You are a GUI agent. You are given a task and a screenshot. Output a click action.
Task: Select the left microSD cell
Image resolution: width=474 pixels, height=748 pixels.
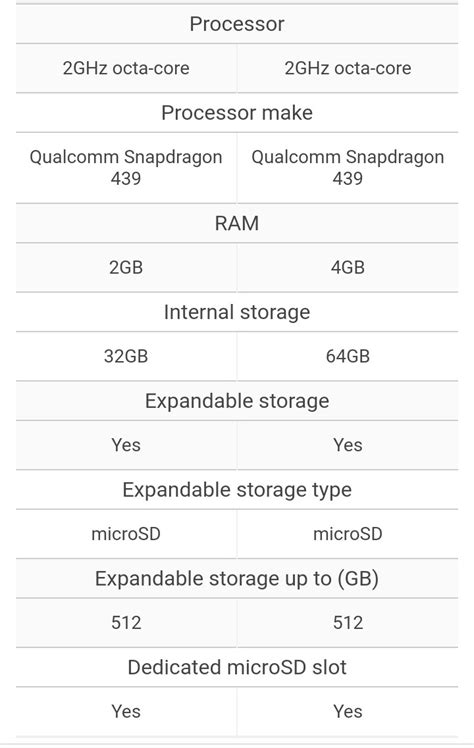pos(126,534)
